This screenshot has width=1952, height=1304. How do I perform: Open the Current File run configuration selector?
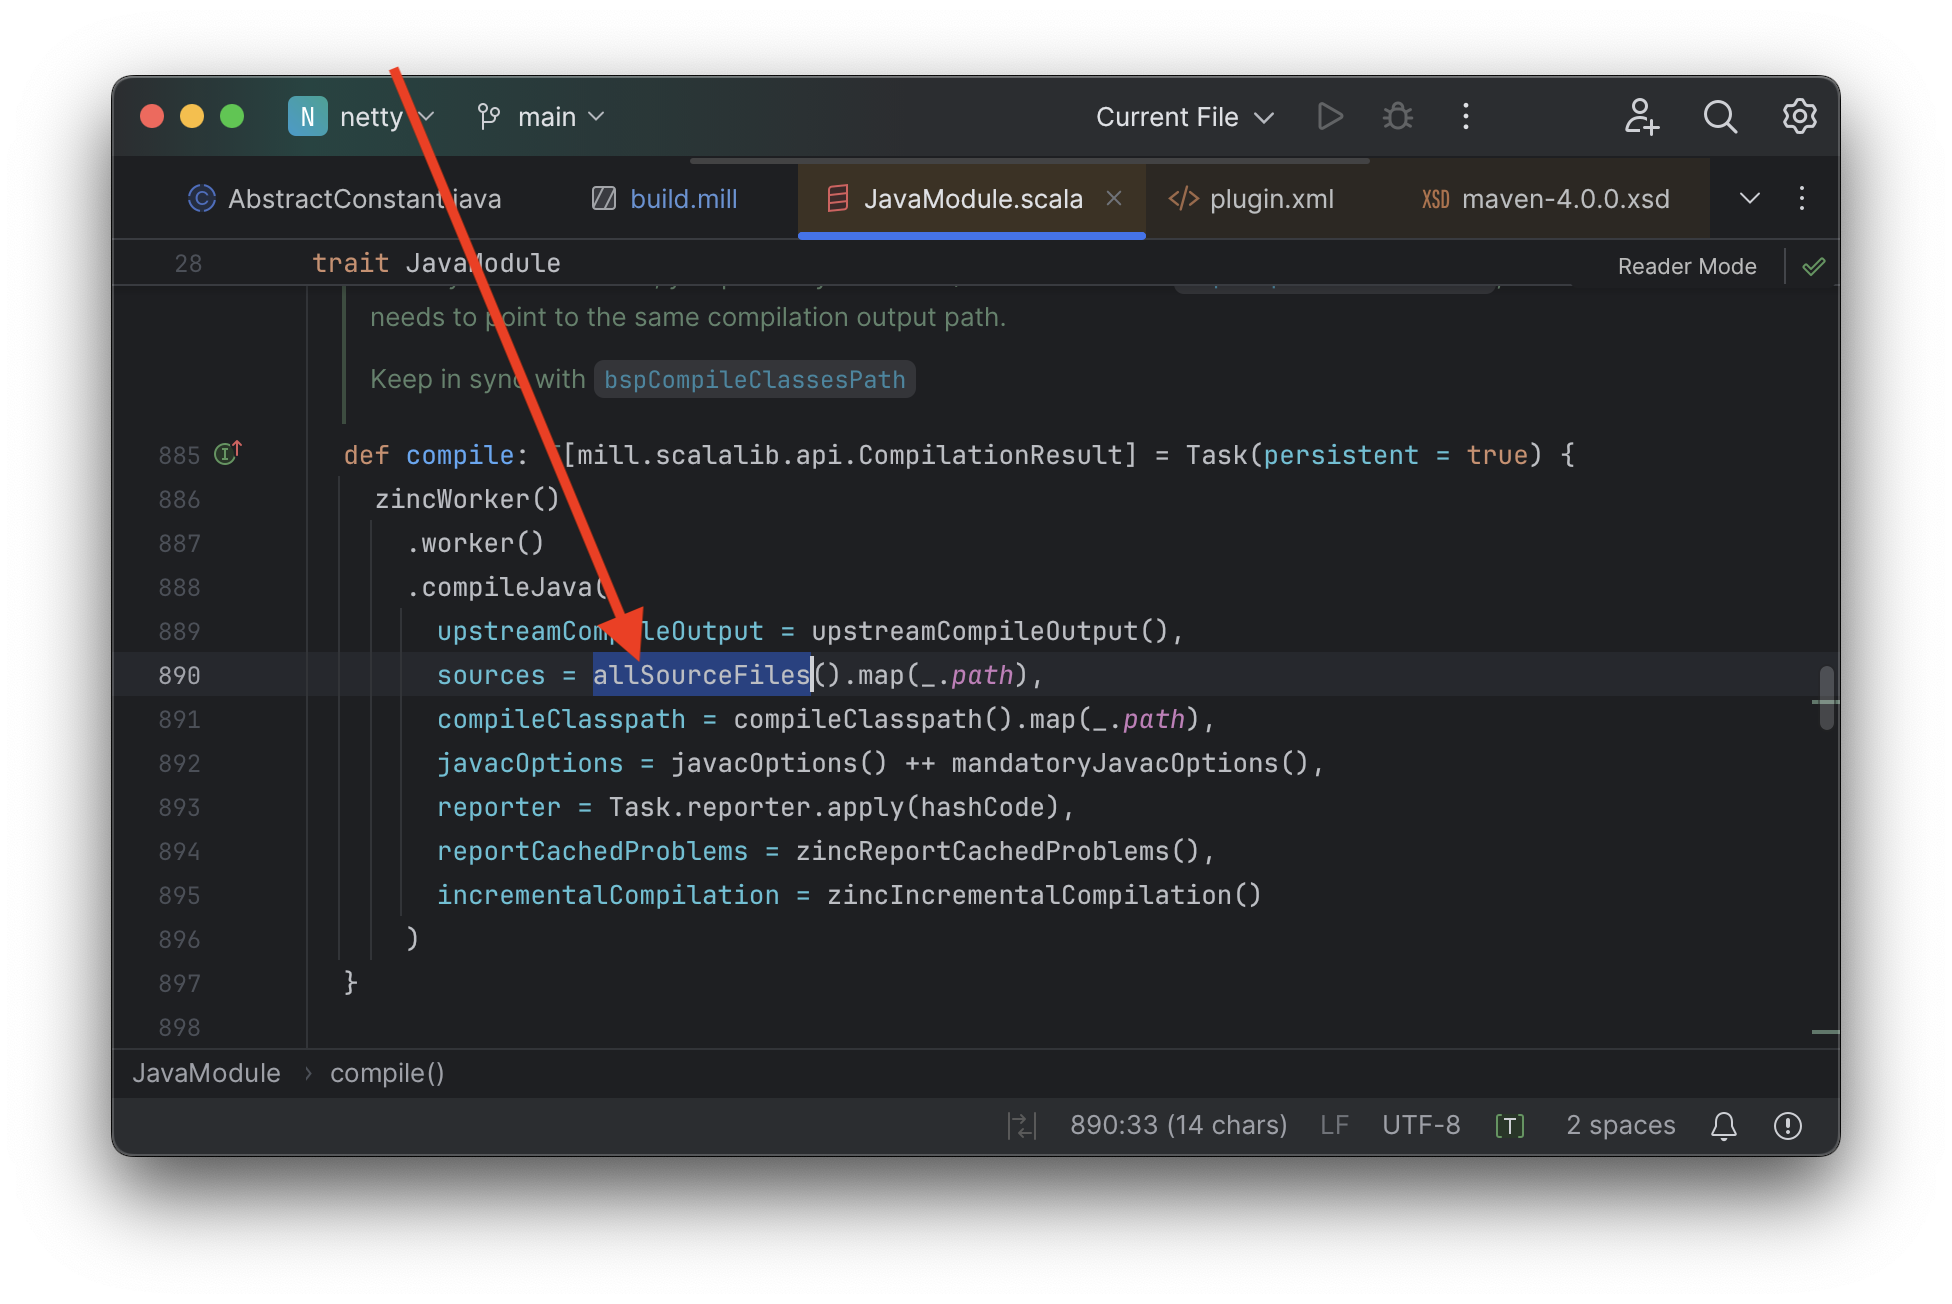pos(1184,116)
